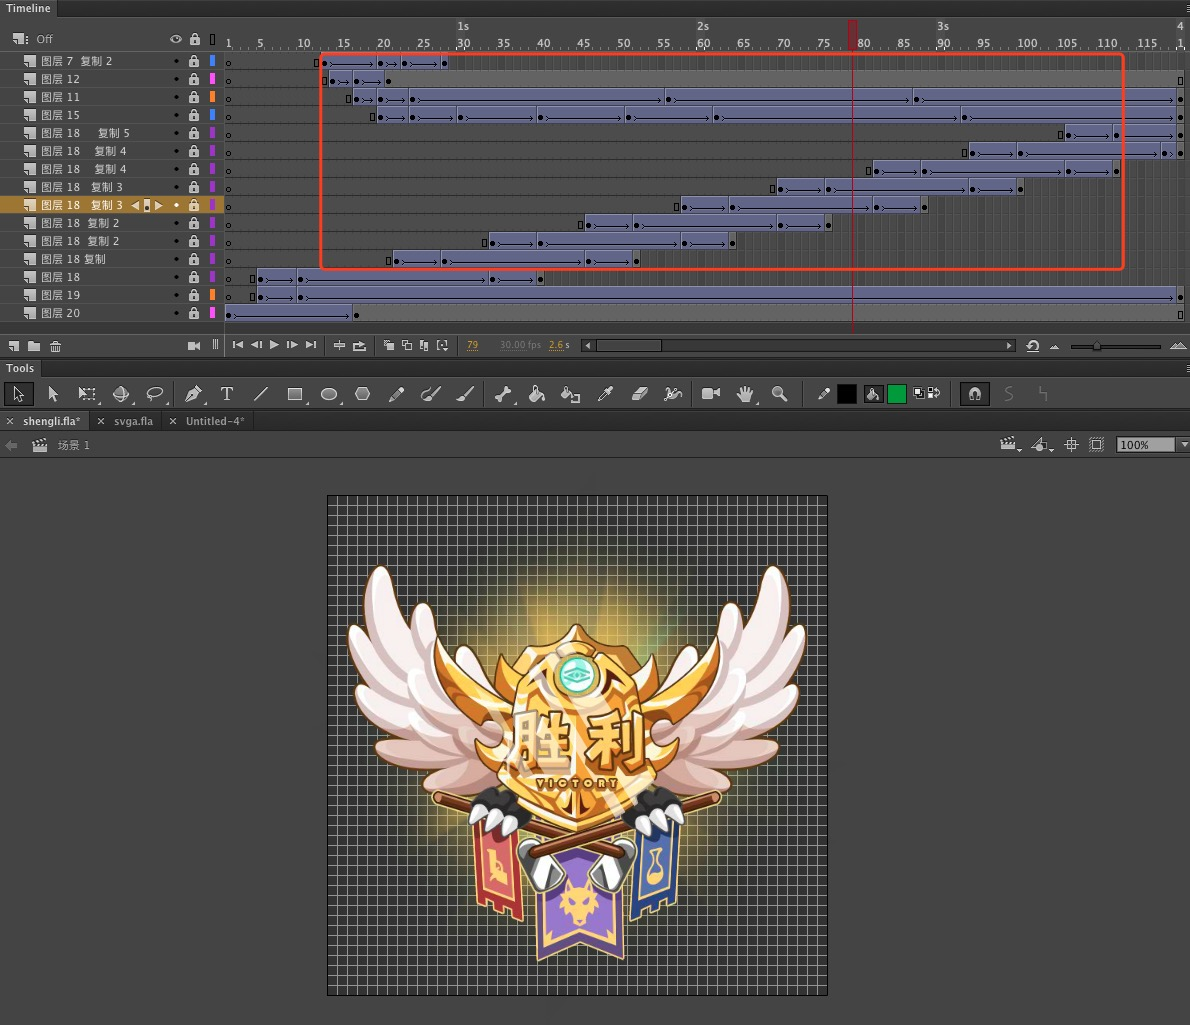Close the svga.fla tab
This screenshot has height=1025, width=1190.
(101, 421)
